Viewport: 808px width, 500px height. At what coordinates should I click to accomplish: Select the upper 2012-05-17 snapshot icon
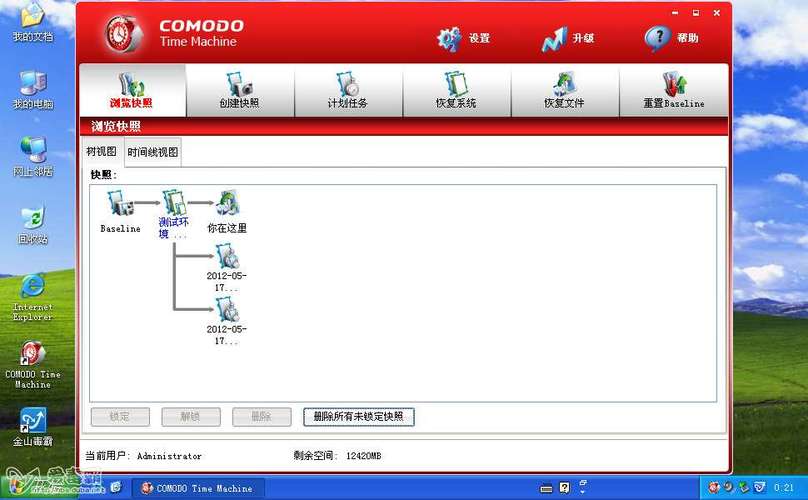click(227, 256)
